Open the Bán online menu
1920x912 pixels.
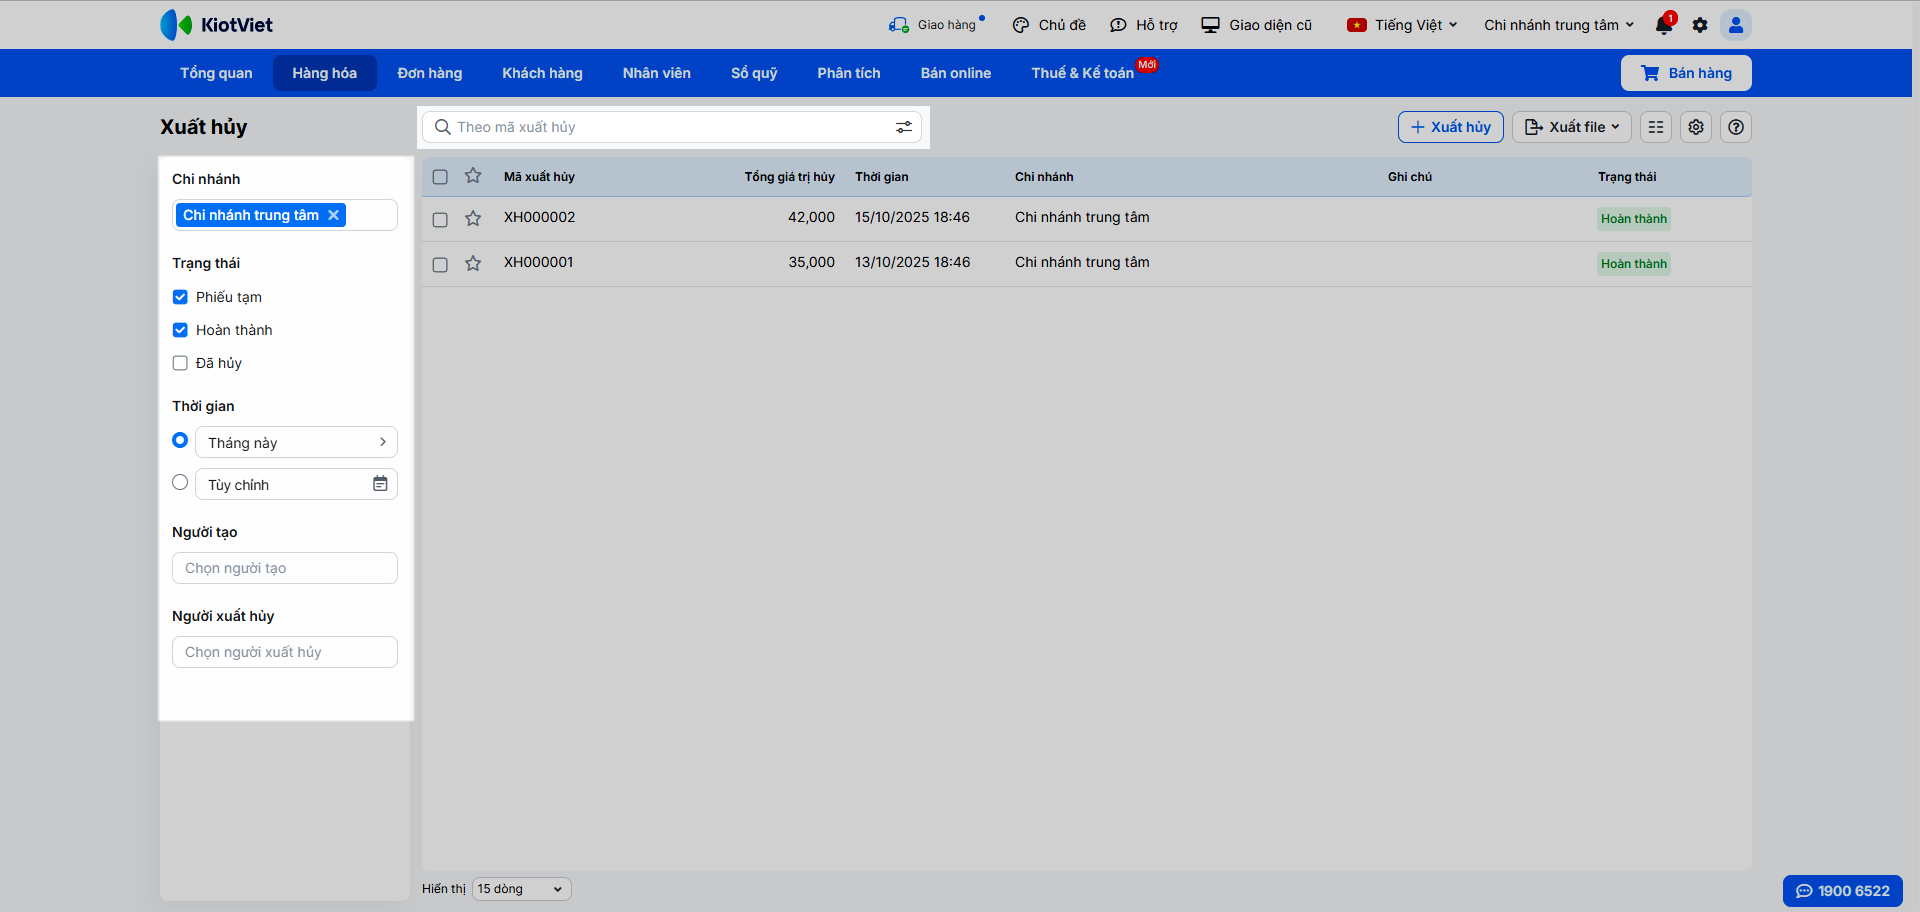point(956,73)
